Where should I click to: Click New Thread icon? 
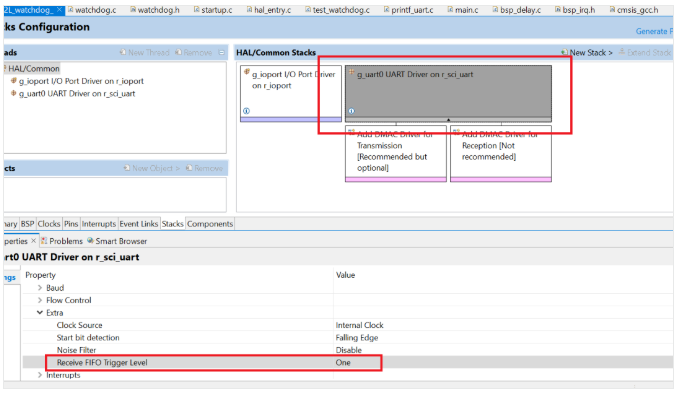[123, 52]
